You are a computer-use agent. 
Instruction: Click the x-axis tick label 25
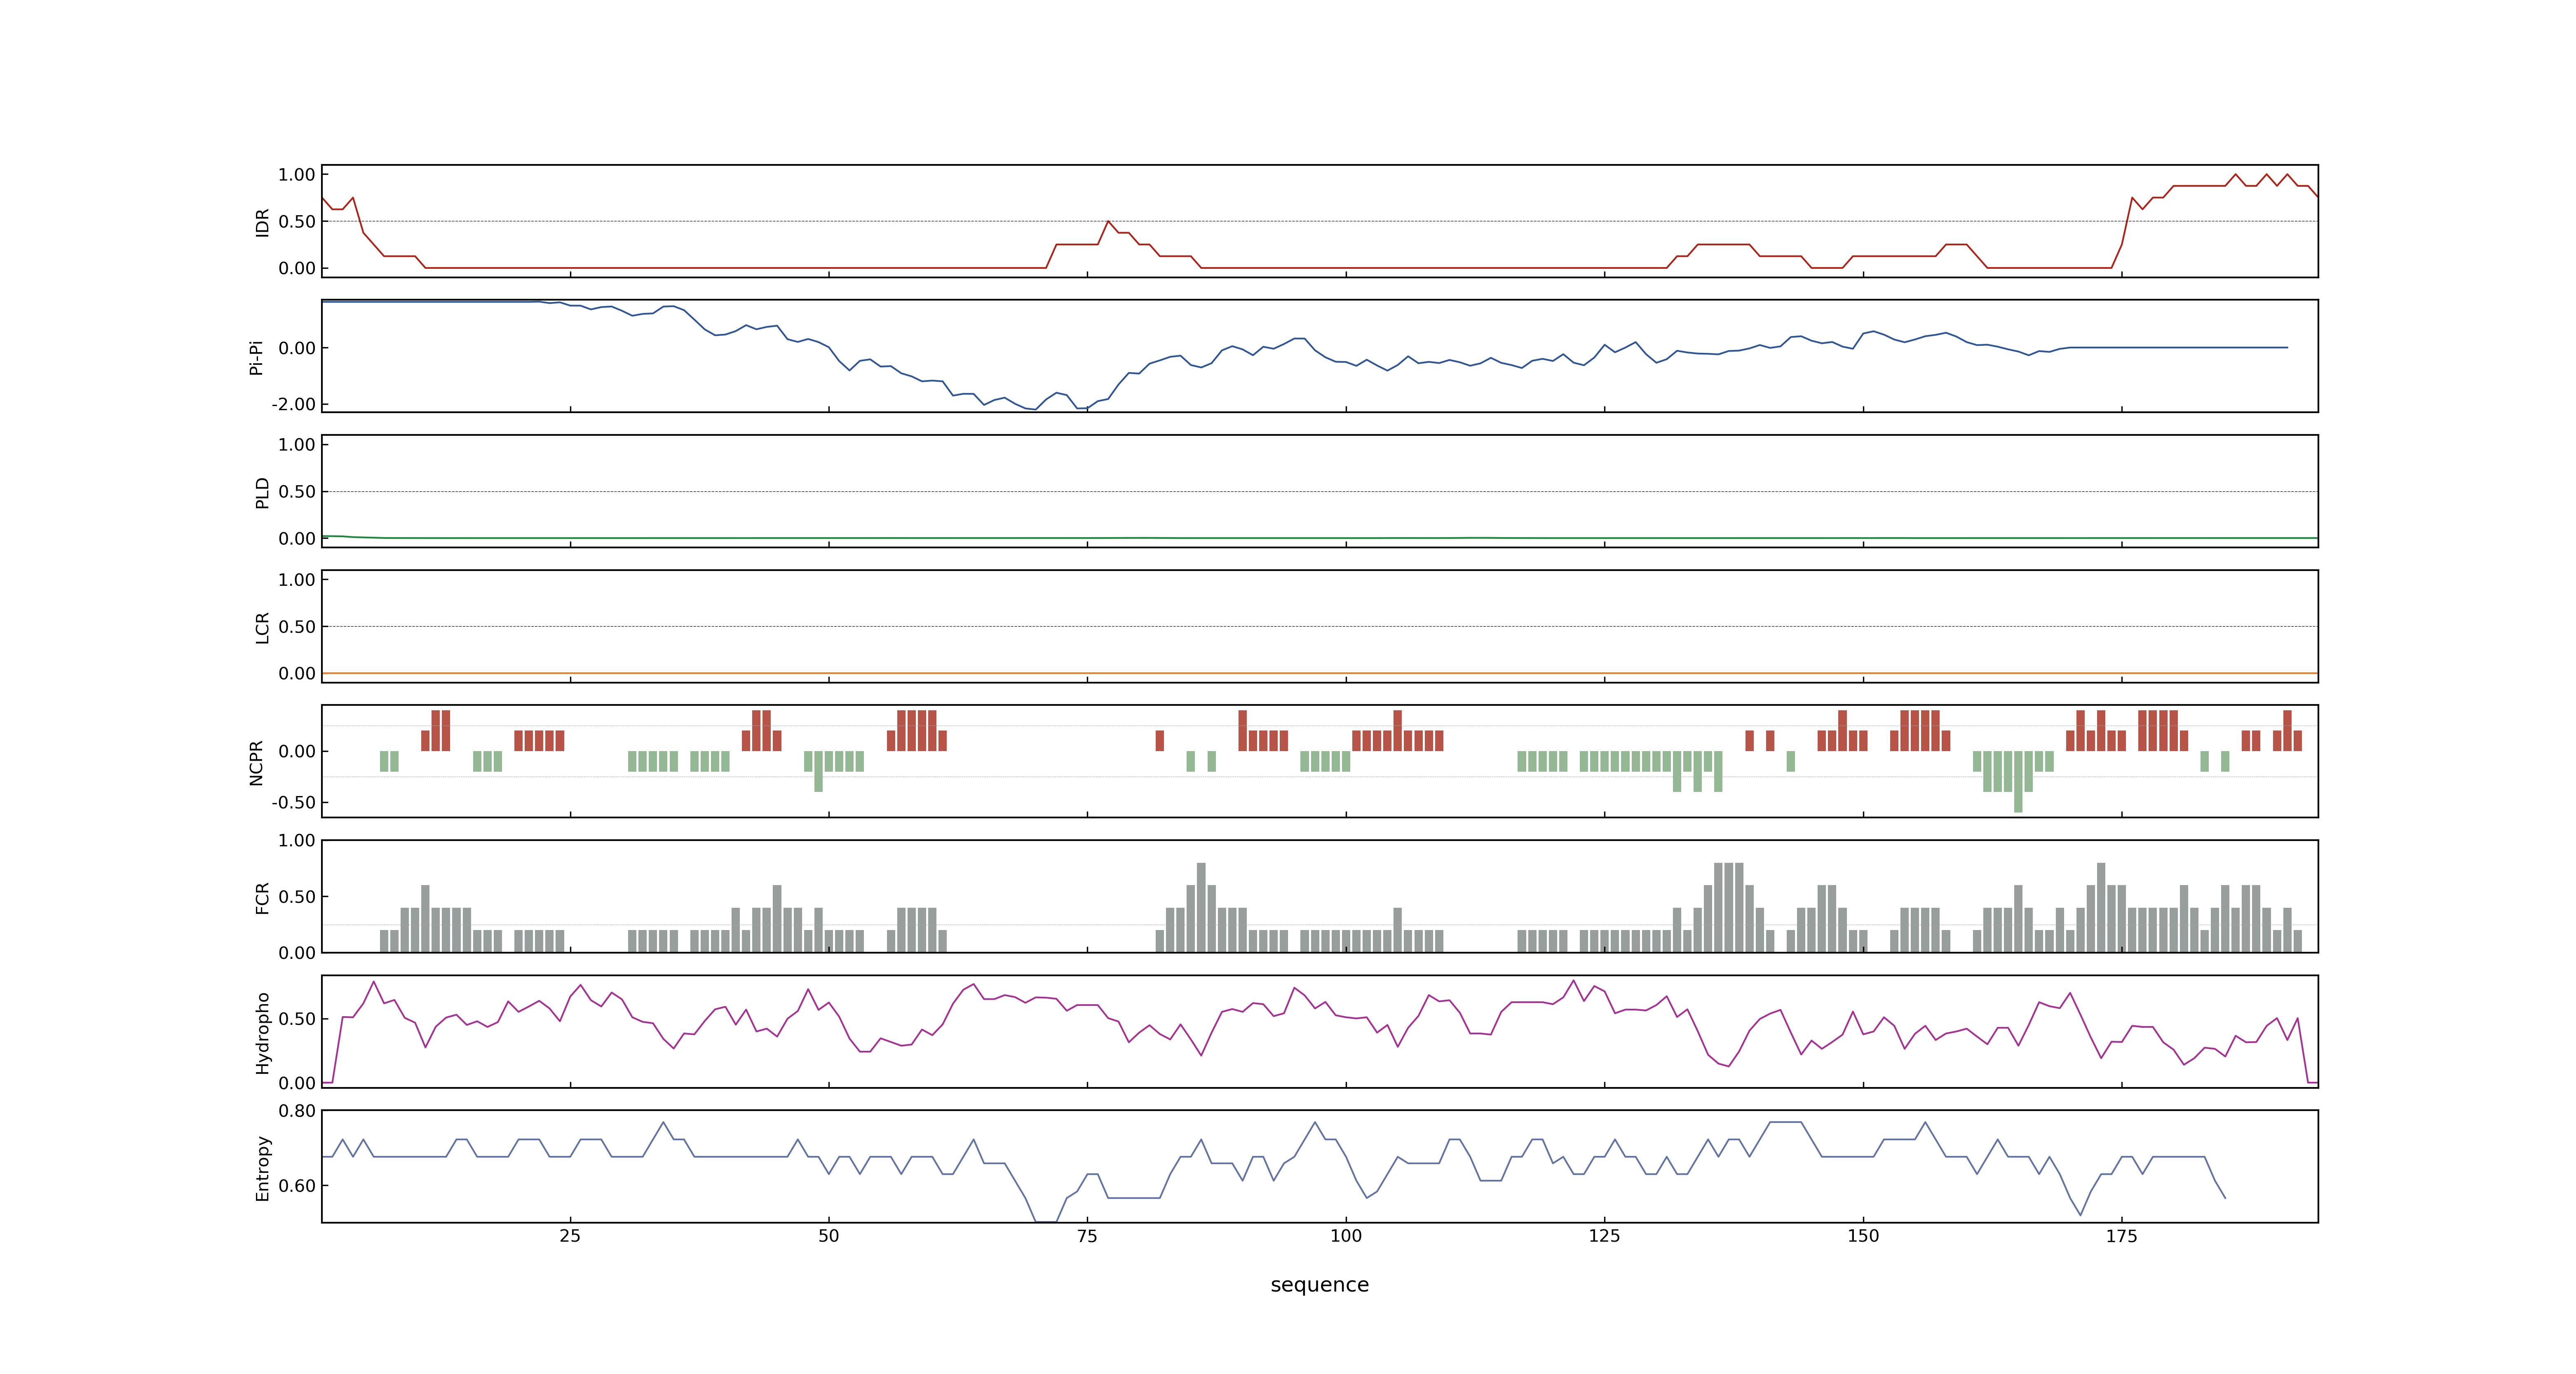pyautogui.click(x=570, y=1236)
